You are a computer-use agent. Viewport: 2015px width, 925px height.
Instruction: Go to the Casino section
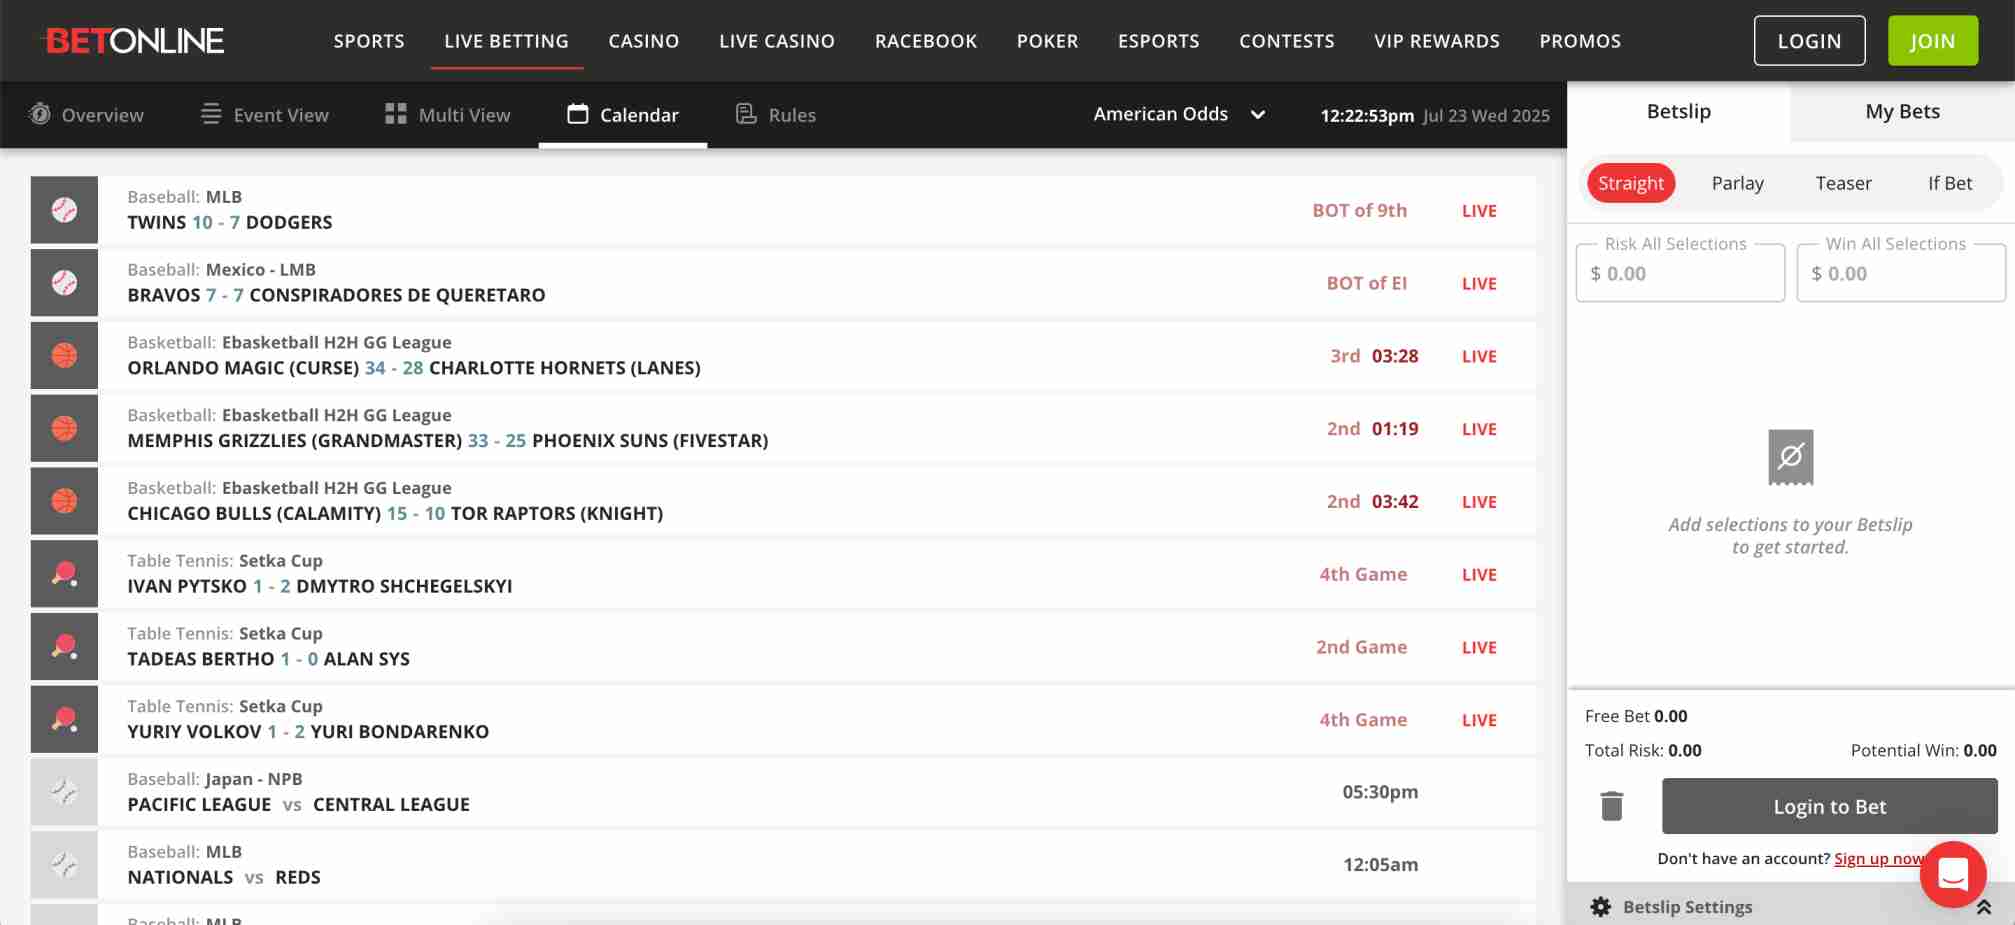coord(644,41)
